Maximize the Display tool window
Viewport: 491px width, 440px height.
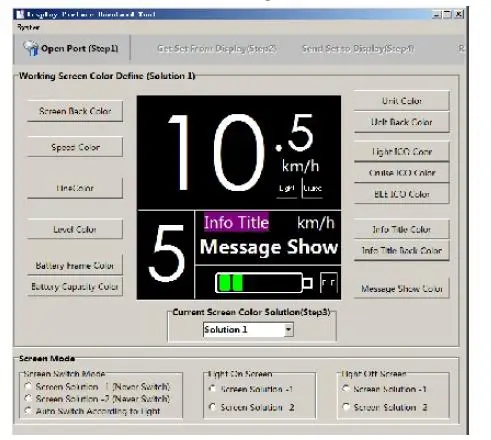[447, 14]
